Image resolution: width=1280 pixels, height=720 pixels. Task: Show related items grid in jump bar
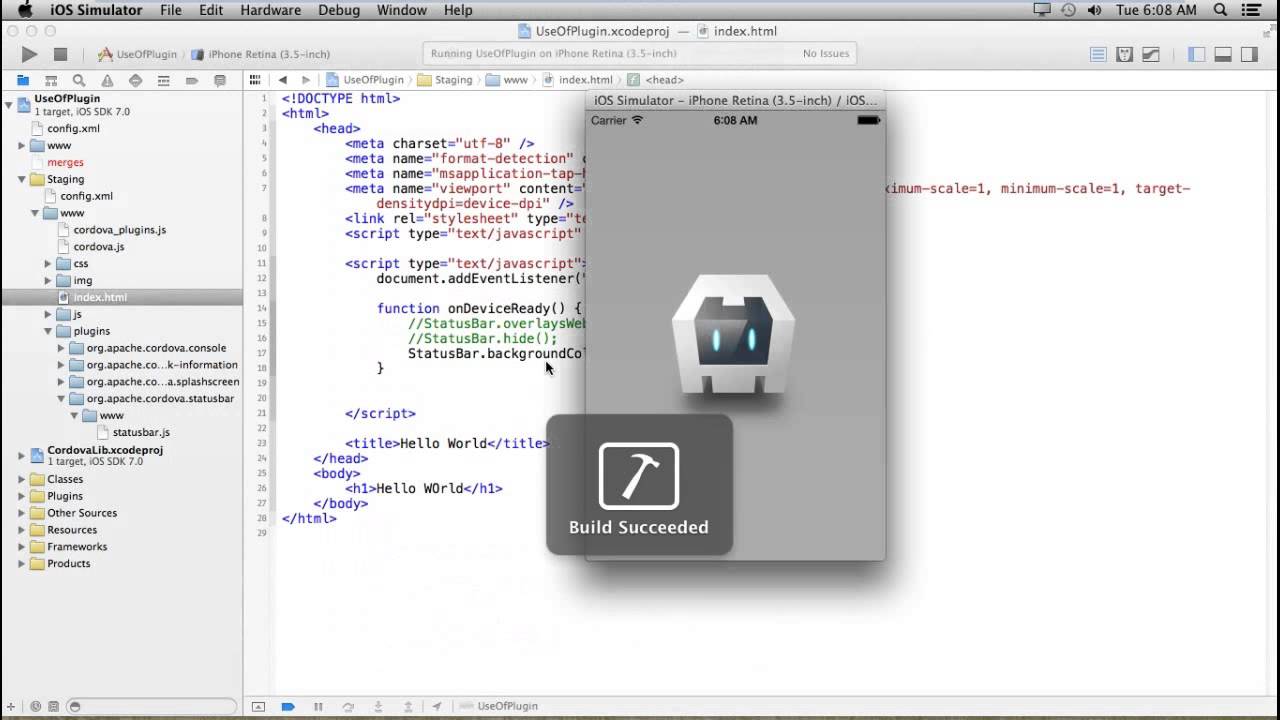point(255,80)
